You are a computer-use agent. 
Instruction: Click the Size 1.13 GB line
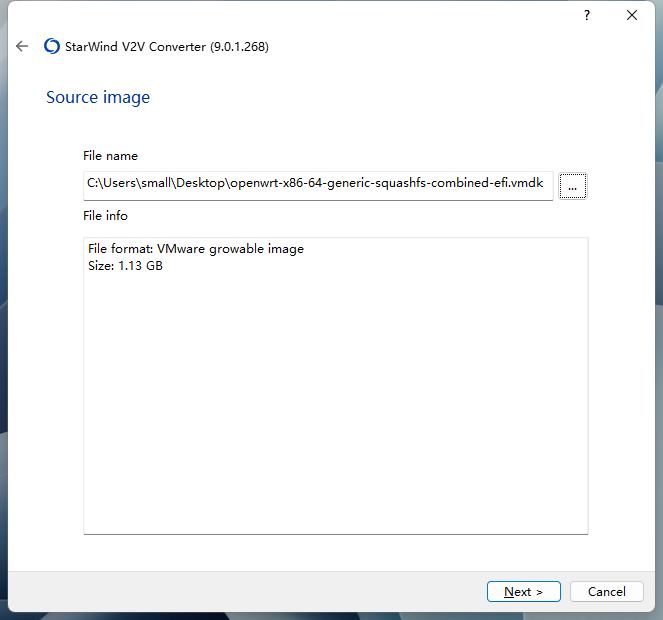coord(125,266)
